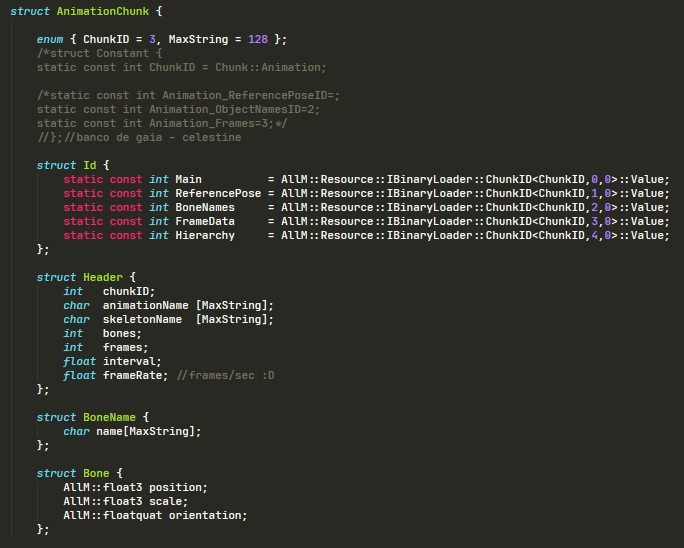
Task: Click '[MaxString]' after animationName
Action: 234,305
